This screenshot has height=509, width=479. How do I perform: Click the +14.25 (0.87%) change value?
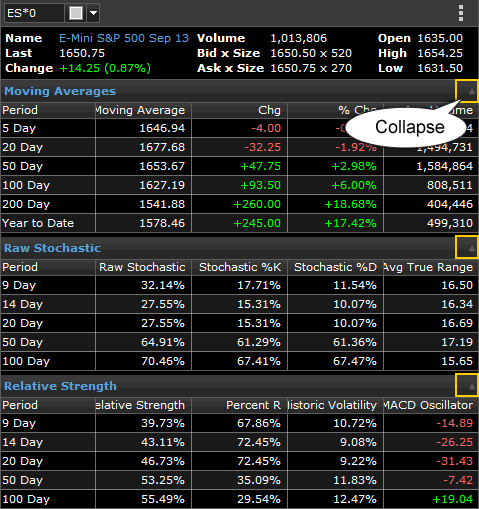[105, 68]
